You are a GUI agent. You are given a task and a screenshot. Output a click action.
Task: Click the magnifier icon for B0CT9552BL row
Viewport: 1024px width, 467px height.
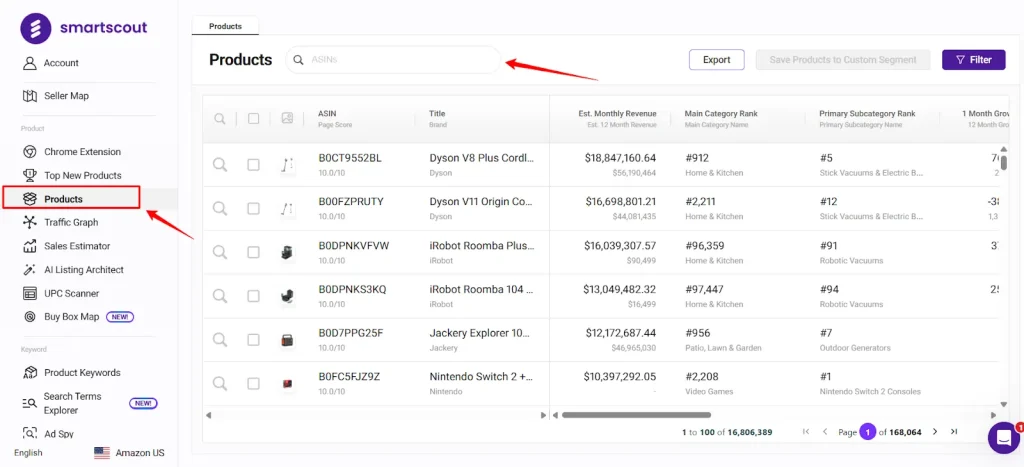click(220, 165)
